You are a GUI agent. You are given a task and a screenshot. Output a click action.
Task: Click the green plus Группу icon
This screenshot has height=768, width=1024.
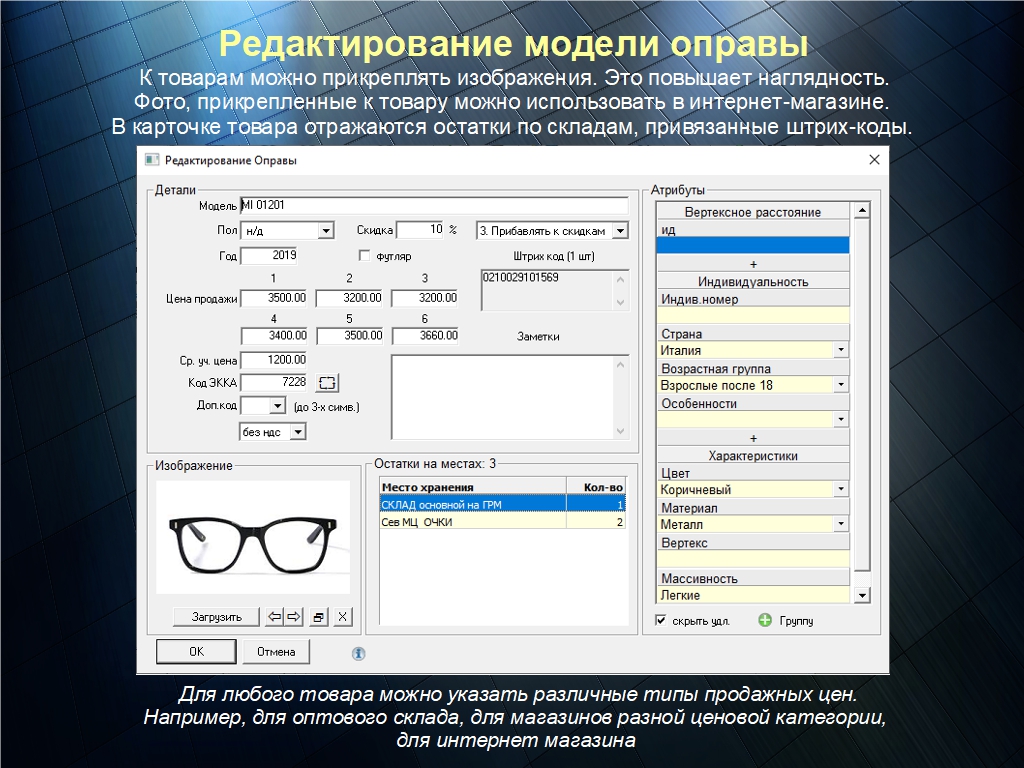click(766, 620)
